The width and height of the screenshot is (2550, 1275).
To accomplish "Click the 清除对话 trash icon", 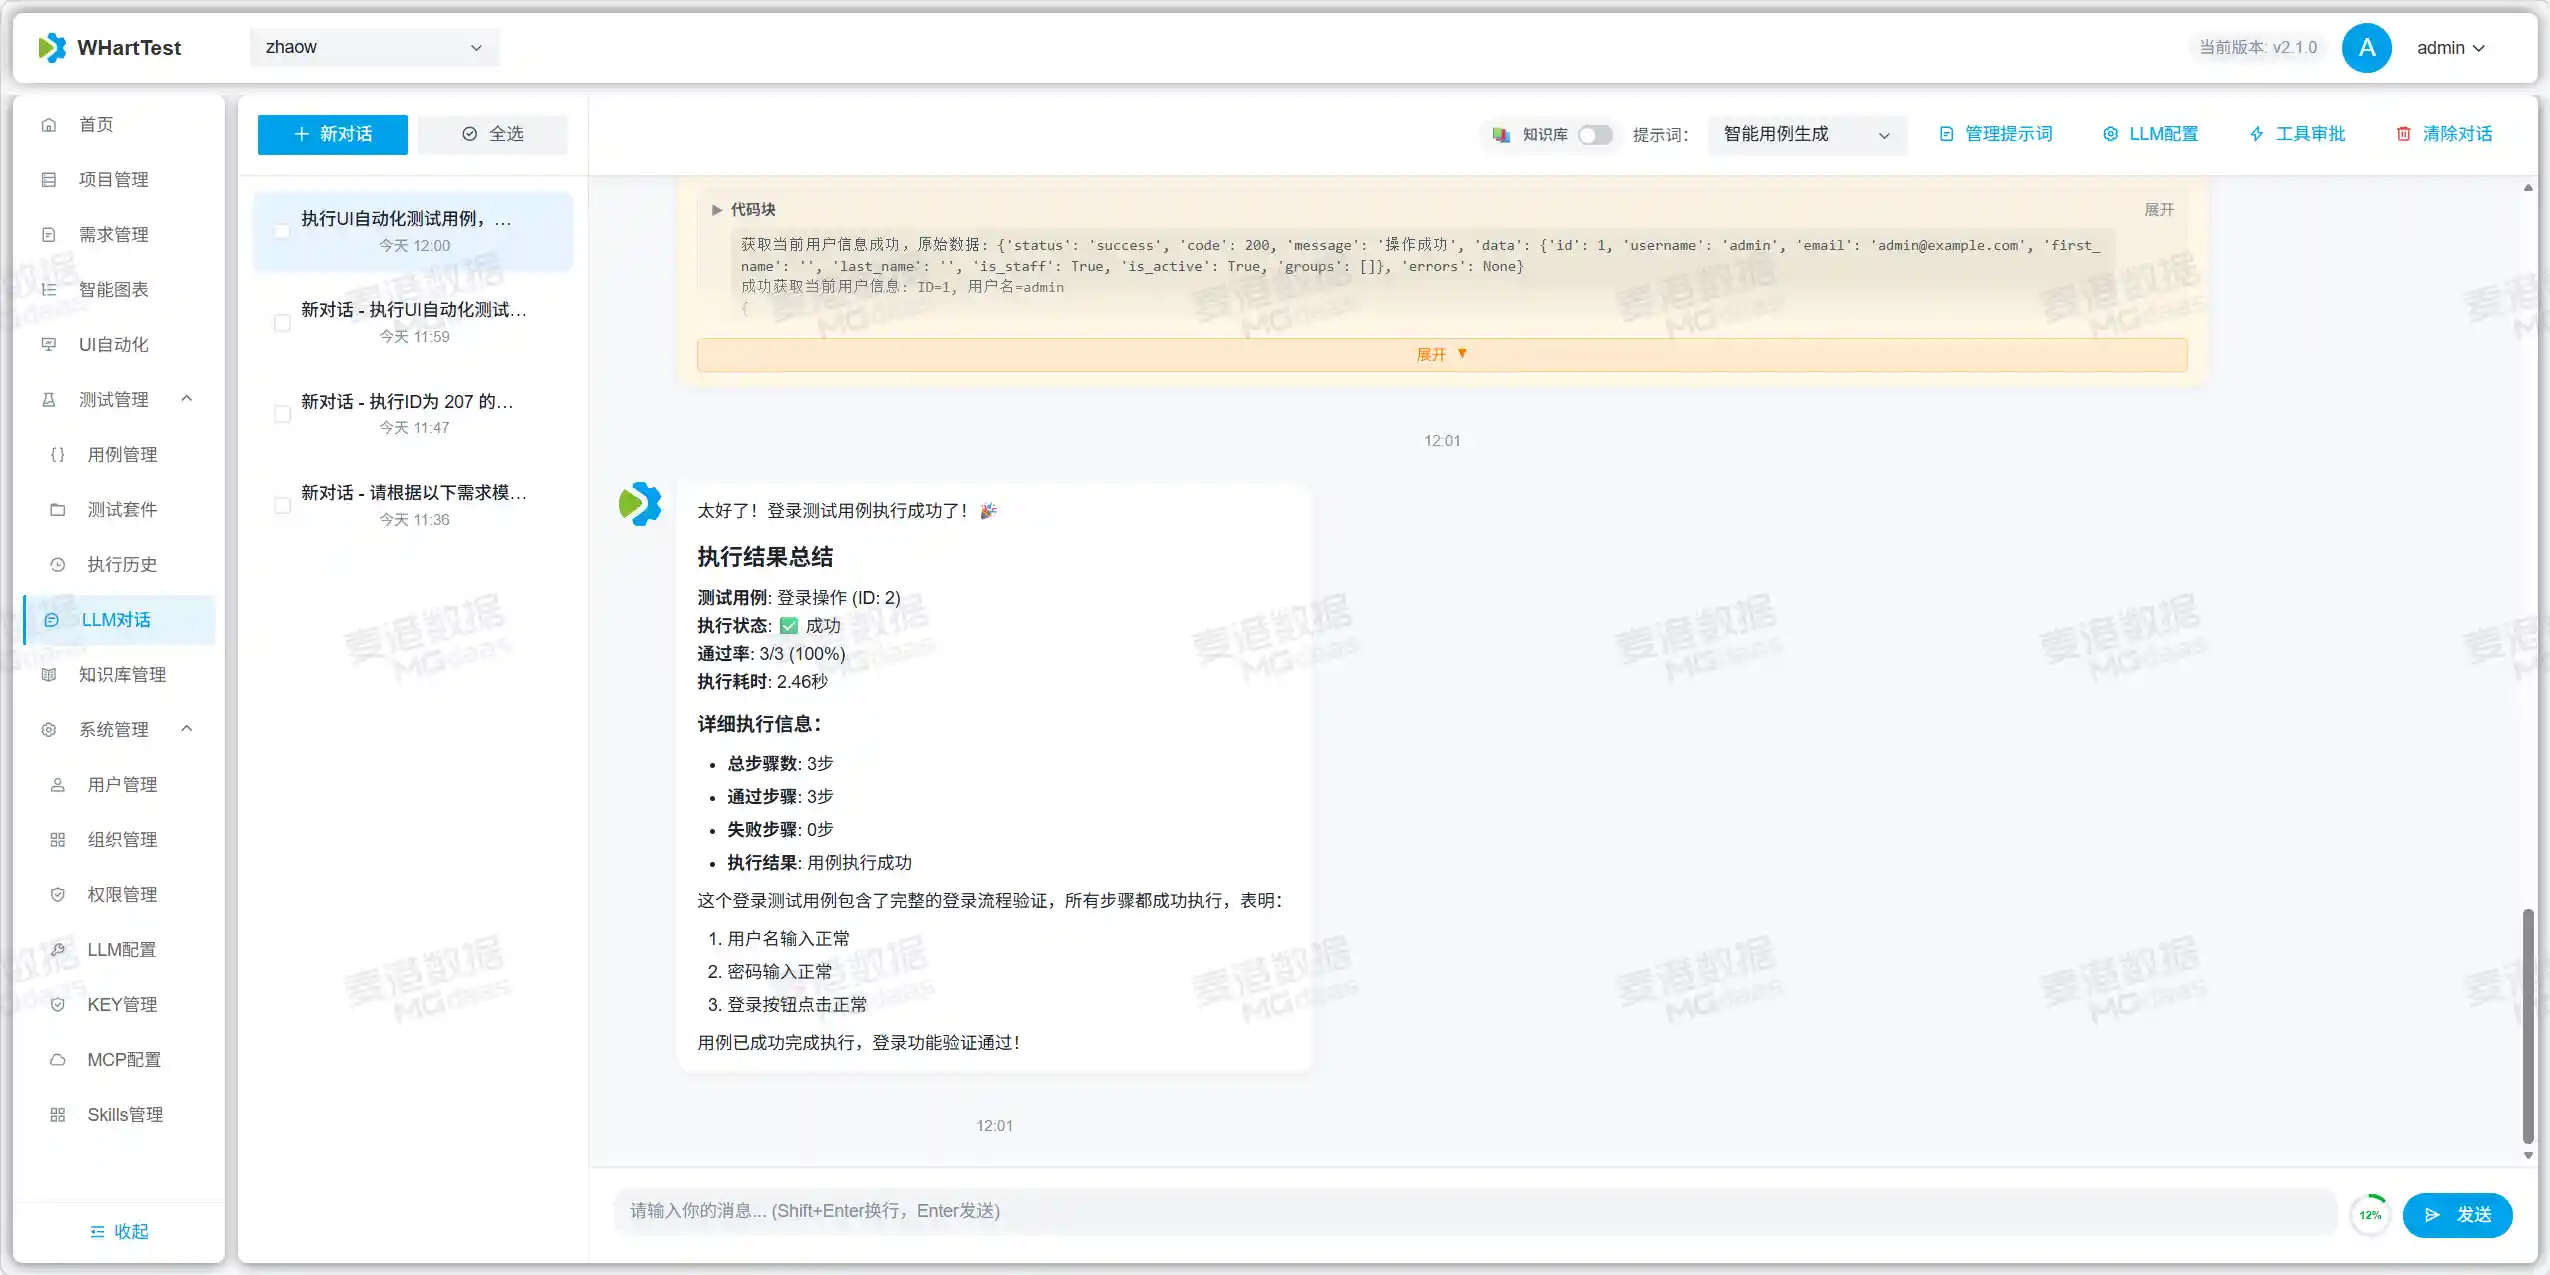I will (x=2403, y=134).
